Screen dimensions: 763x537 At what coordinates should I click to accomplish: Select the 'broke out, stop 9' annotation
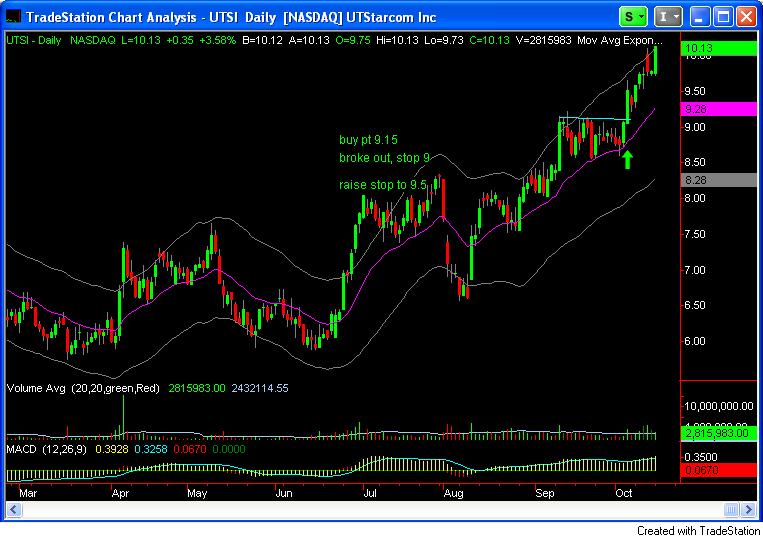coord(384,158)
